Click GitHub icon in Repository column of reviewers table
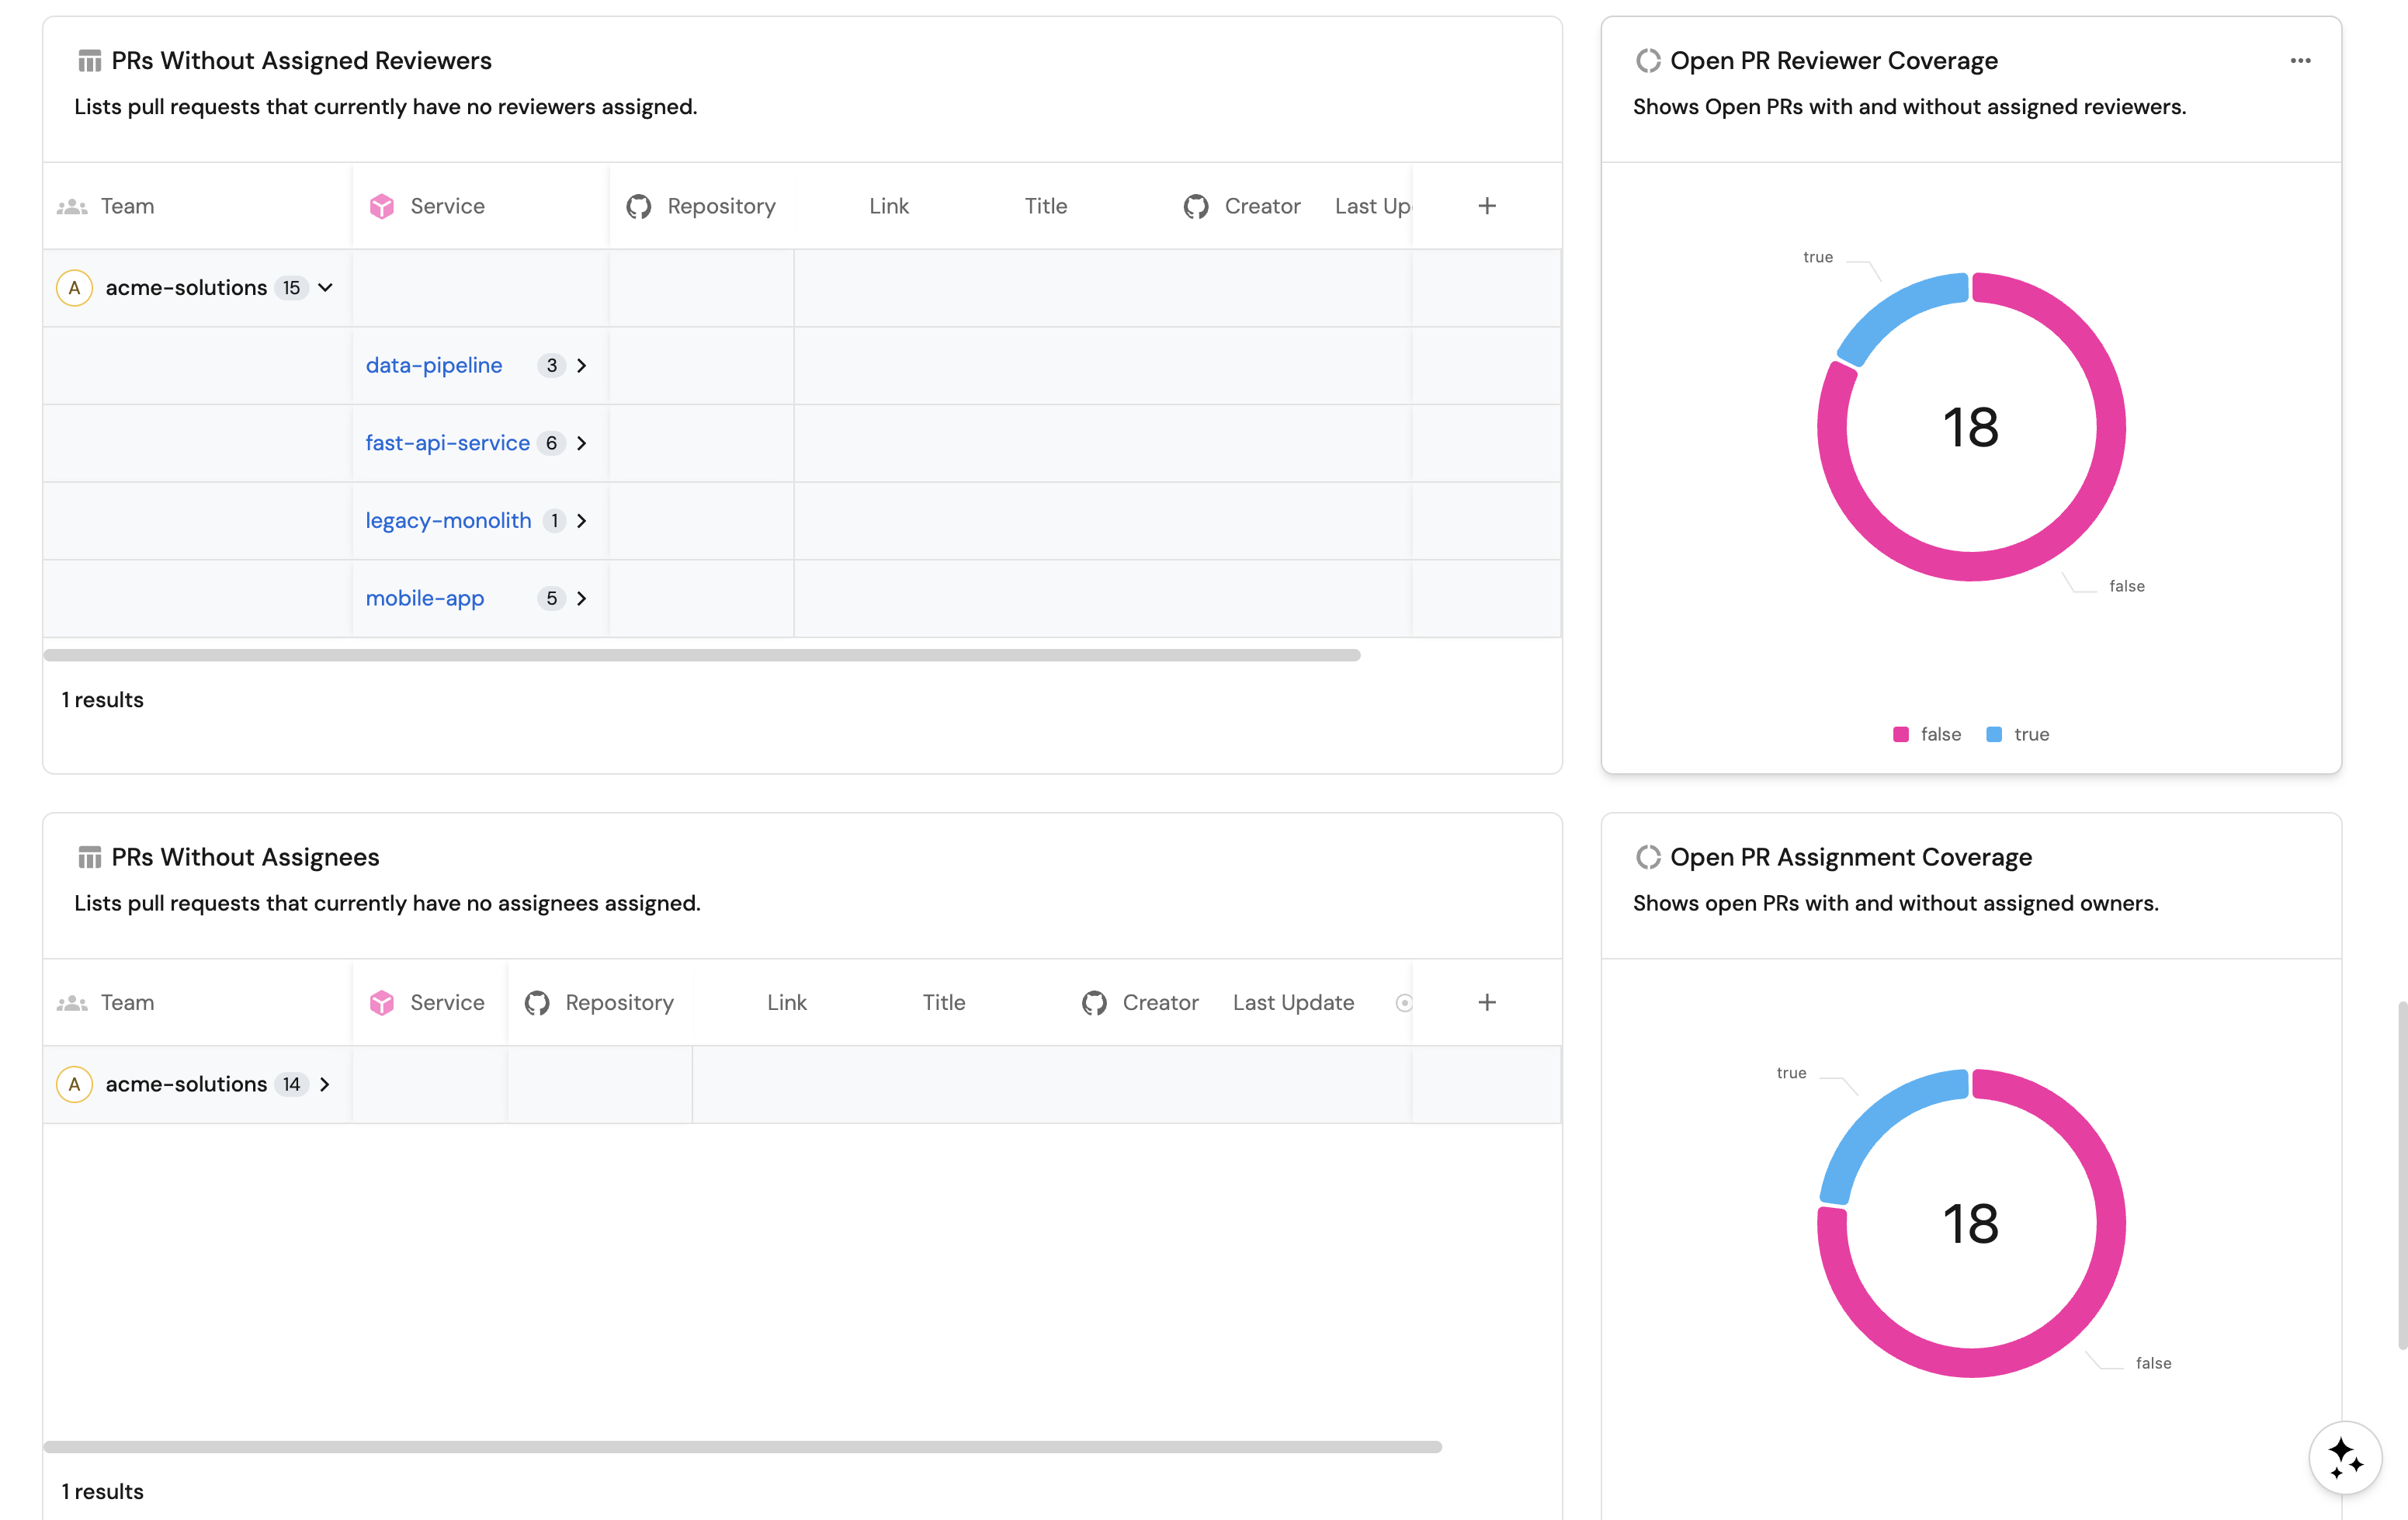Viewport: 2408px width, 1520px height. tap(638, 206)
